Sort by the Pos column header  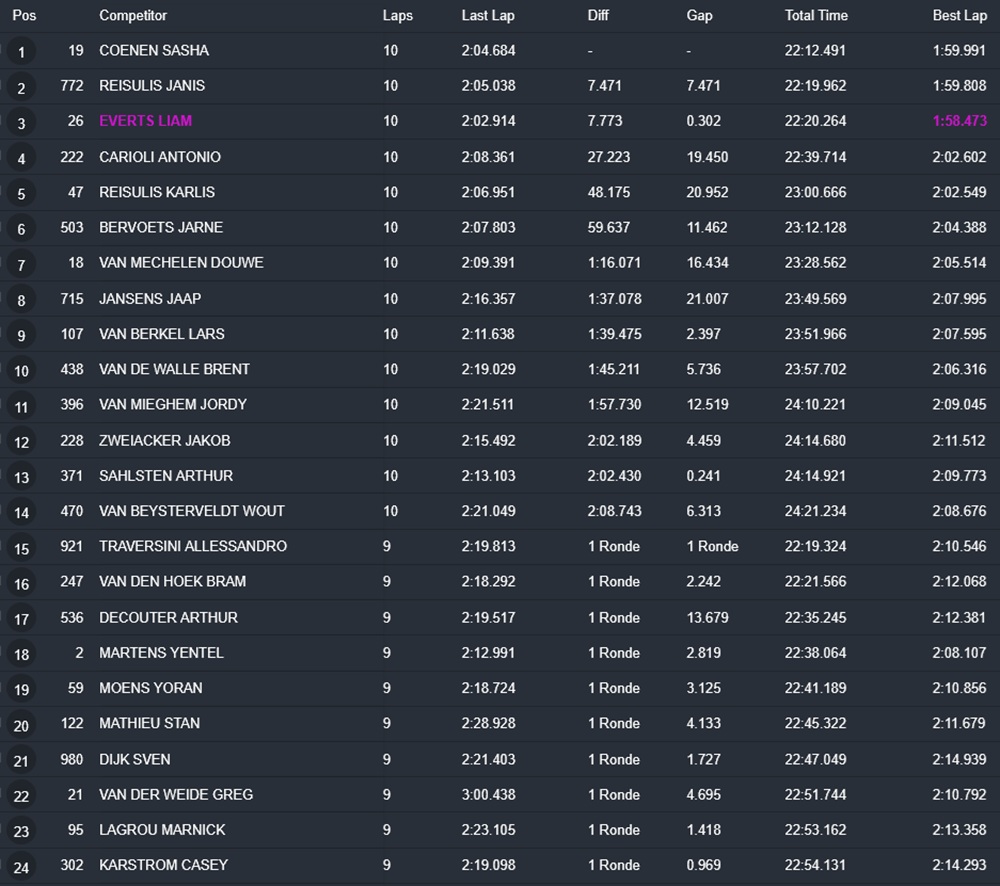24,15
